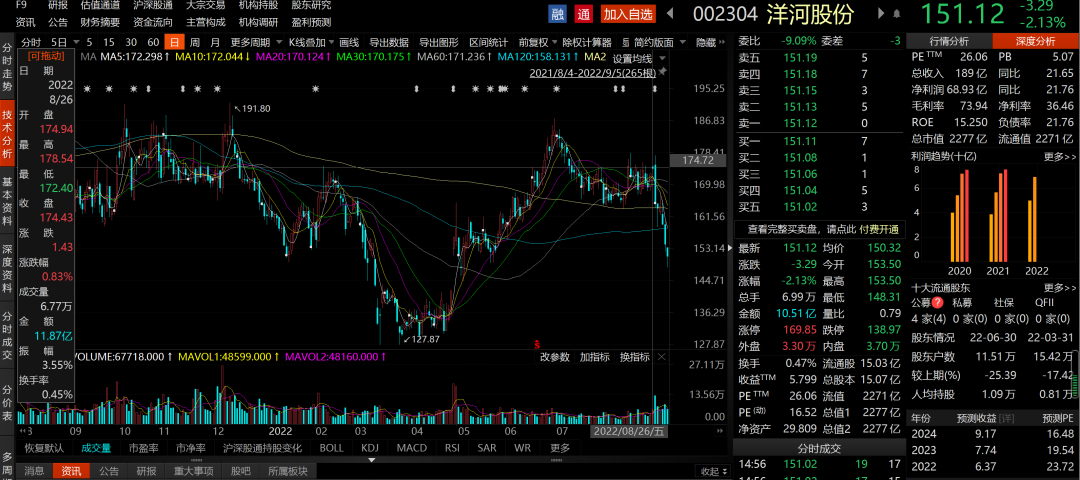Expand the K线叠加 overlay dropdown

click(311, 42)
